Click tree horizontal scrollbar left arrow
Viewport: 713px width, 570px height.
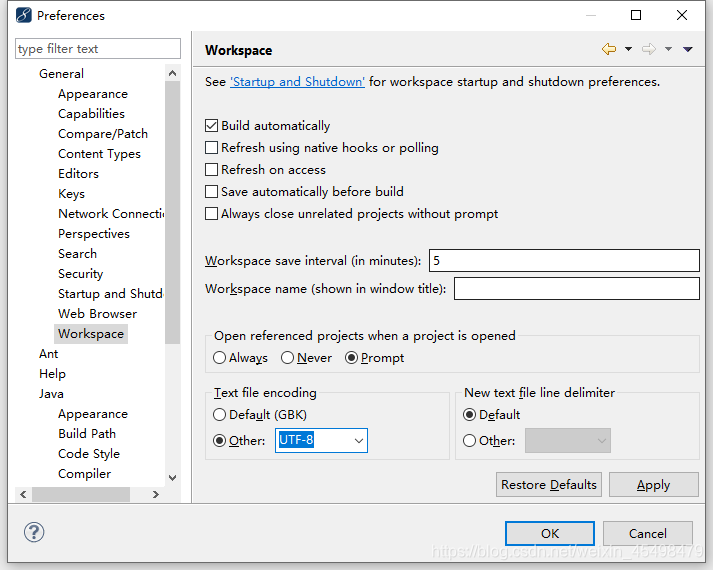(x=23, y=494)
